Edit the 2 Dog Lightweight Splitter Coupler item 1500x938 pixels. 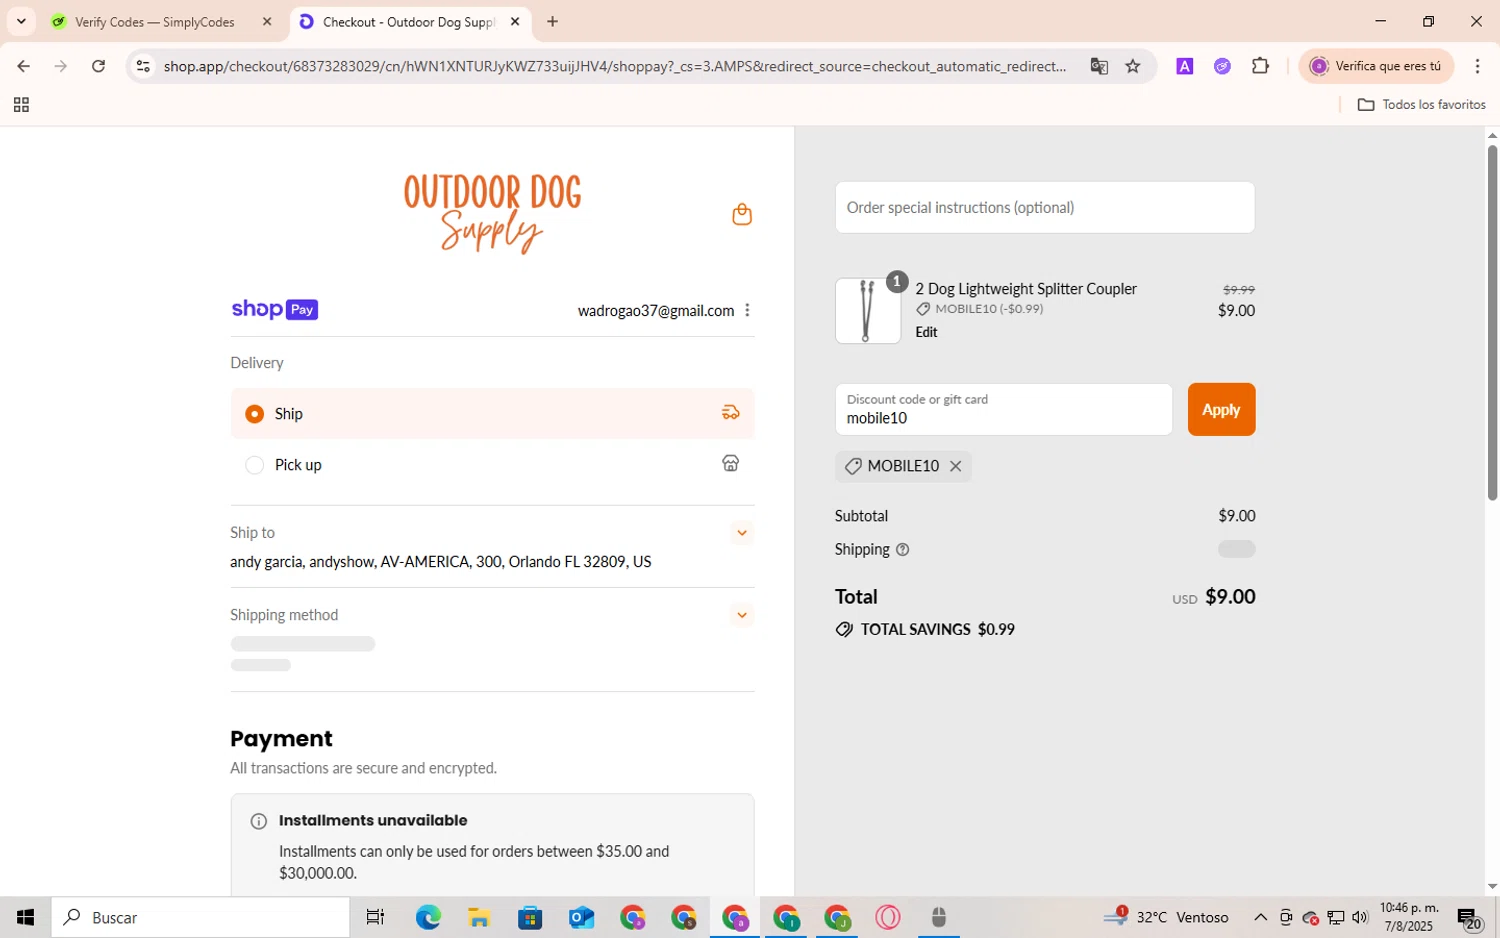(926, 332)
